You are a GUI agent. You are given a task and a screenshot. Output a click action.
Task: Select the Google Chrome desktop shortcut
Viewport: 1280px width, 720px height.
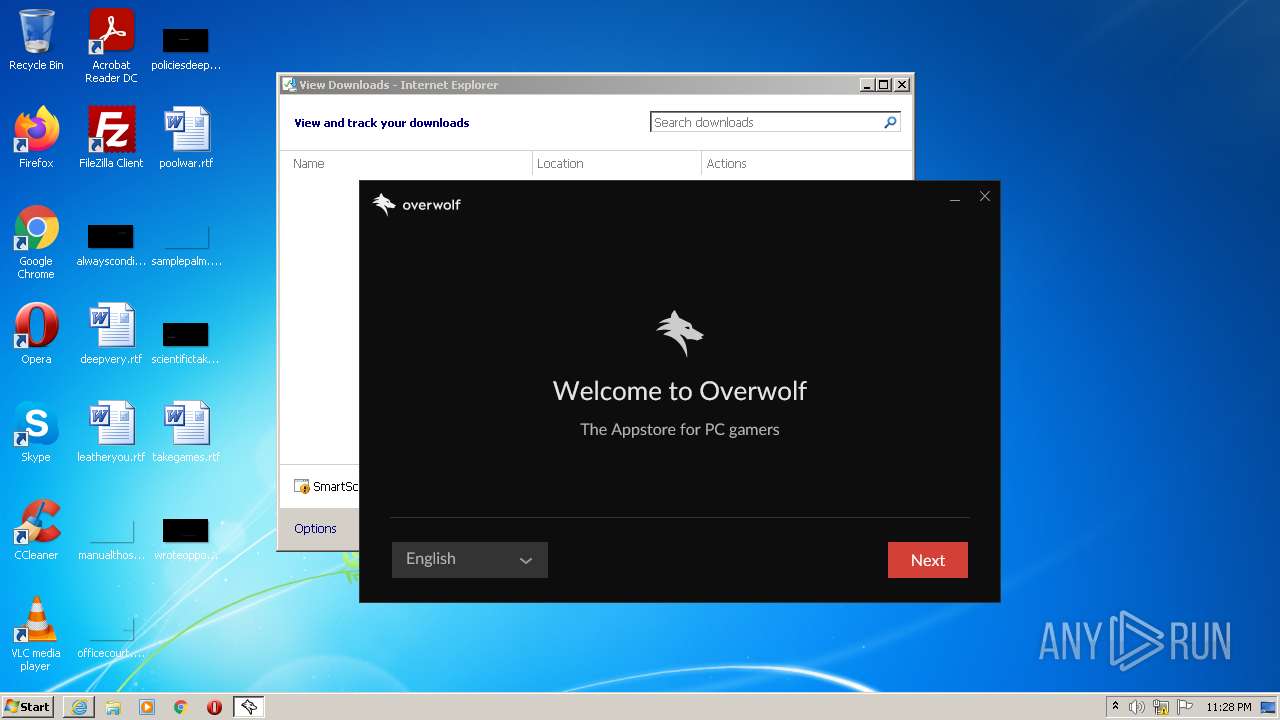click(36, 242)
